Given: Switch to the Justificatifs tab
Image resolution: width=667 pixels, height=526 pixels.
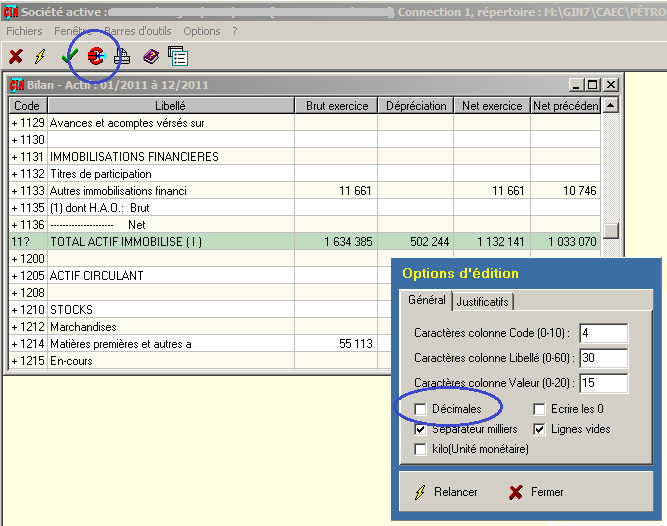Looking at the screenshot, I should pos(482,302).
